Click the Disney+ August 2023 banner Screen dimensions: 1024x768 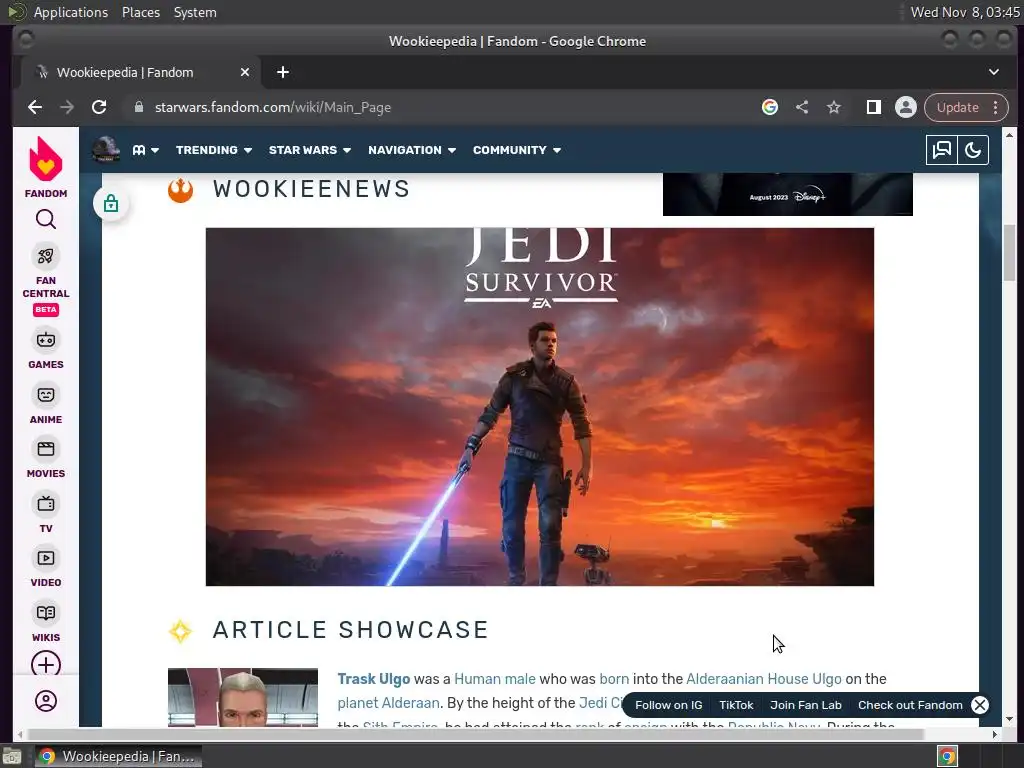click(x=788, y=194)
